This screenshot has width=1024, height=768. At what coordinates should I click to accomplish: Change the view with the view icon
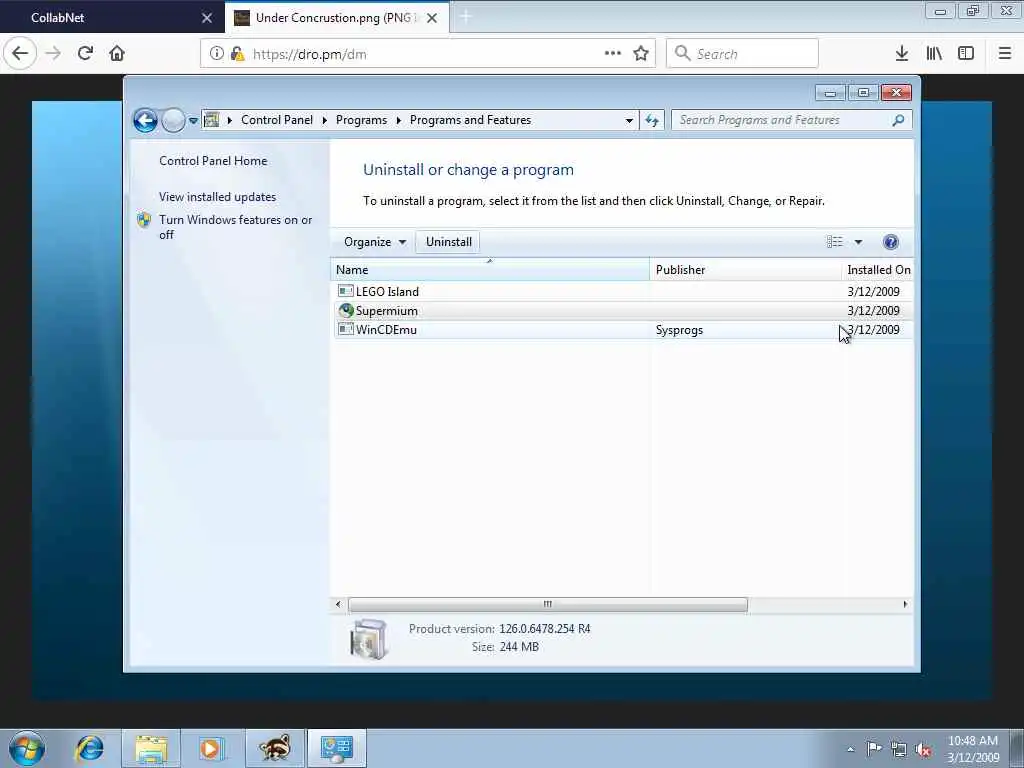834,242
